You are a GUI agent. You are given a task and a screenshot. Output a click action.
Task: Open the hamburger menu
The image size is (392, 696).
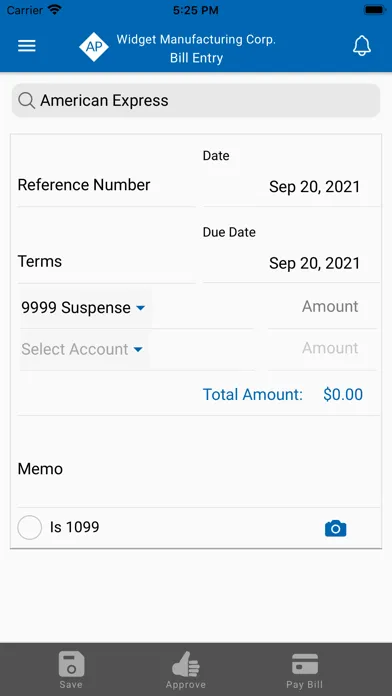coord(27,46)
